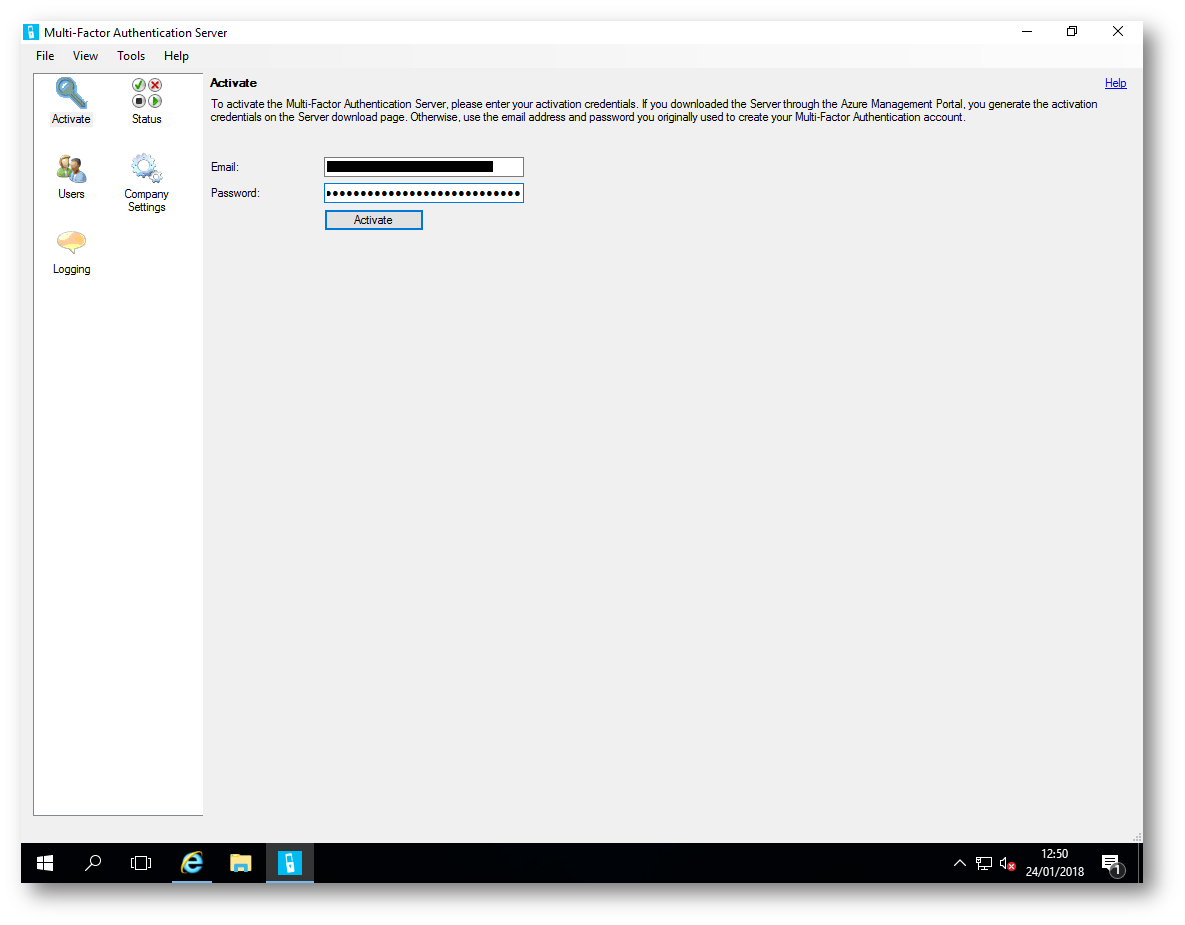Open the Logging speech bubble icon
This screenshot has height=925, width=1185.
pos(71,243)
